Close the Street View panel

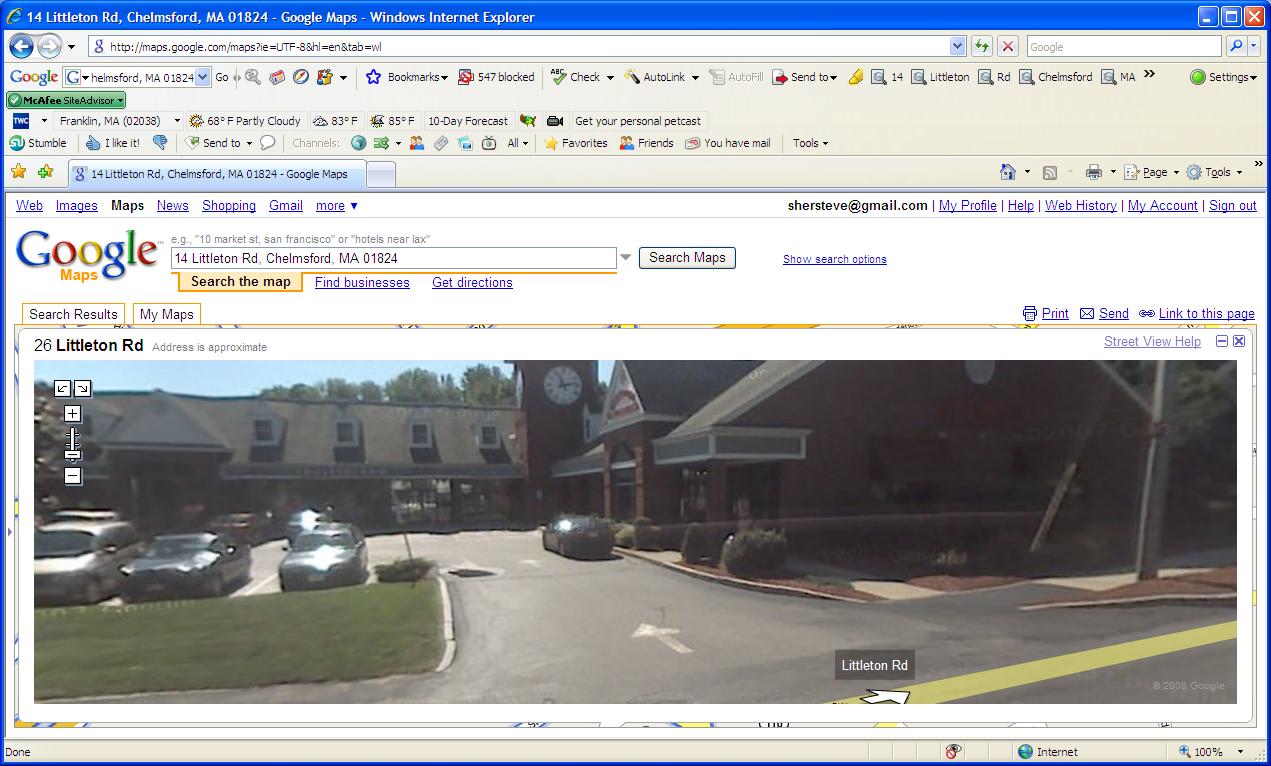click(x=1239, y=341)
